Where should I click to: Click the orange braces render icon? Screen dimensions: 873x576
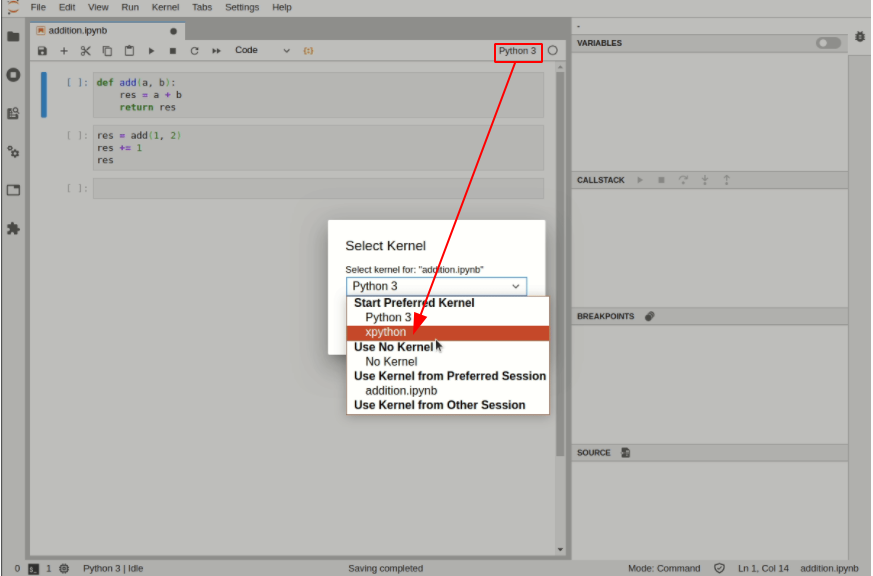pos(308,51)
